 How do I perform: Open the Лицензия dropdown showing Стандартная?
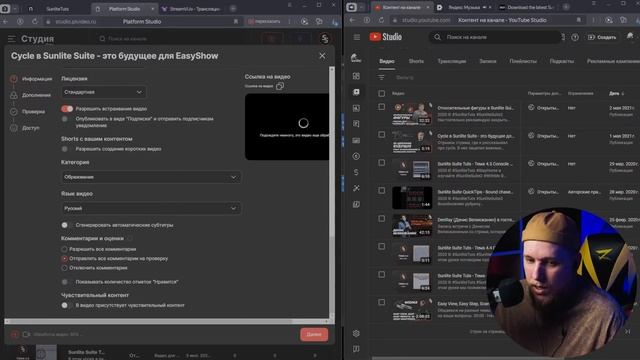pyautogui.click(x=103, y=92)
